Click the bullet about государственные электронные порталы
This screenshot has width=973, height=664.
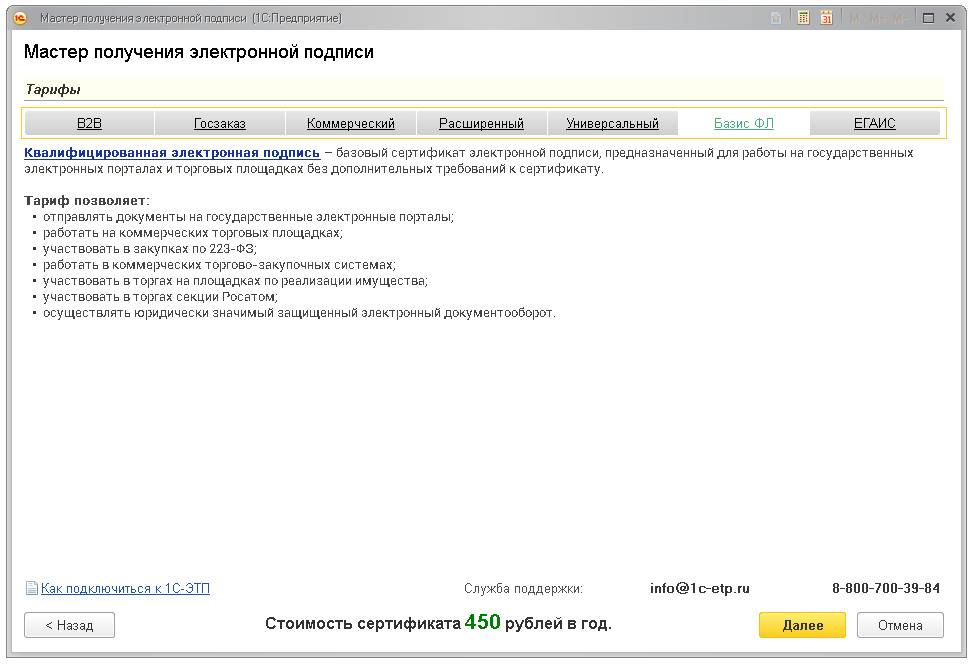(x=248, y=217)
